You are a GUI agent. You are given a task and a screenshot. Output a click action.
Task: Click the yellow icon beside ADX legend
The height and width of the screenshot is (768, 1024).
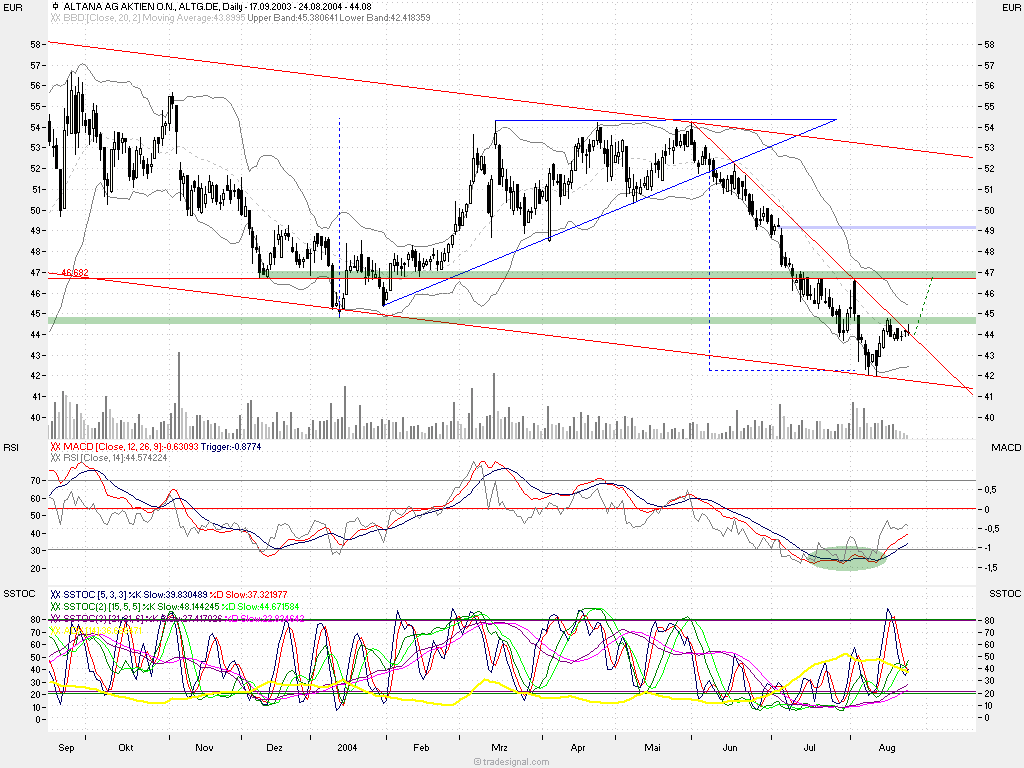click(x=56, y=630)
